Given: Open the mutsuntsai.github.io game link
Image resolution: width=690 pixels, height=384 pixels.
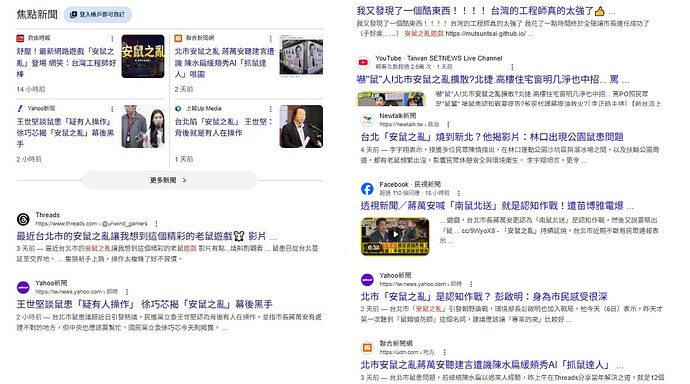Looking at the screenshot, I should coord(485,34).
